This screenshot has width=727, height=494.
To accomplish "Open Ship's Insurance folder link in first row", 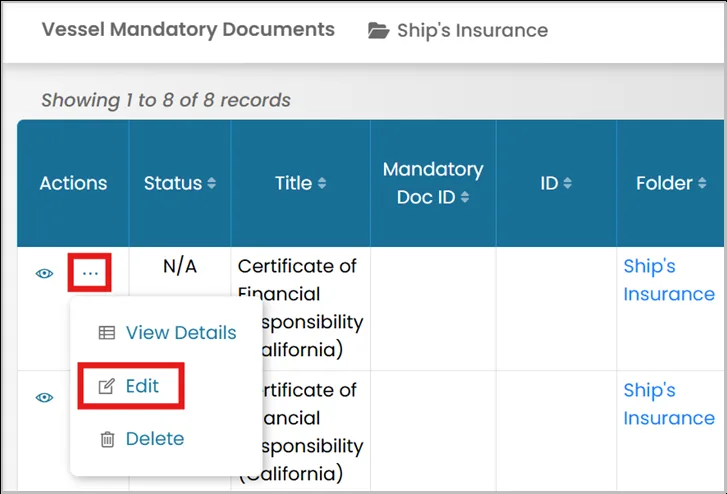I will pos(669,280).
